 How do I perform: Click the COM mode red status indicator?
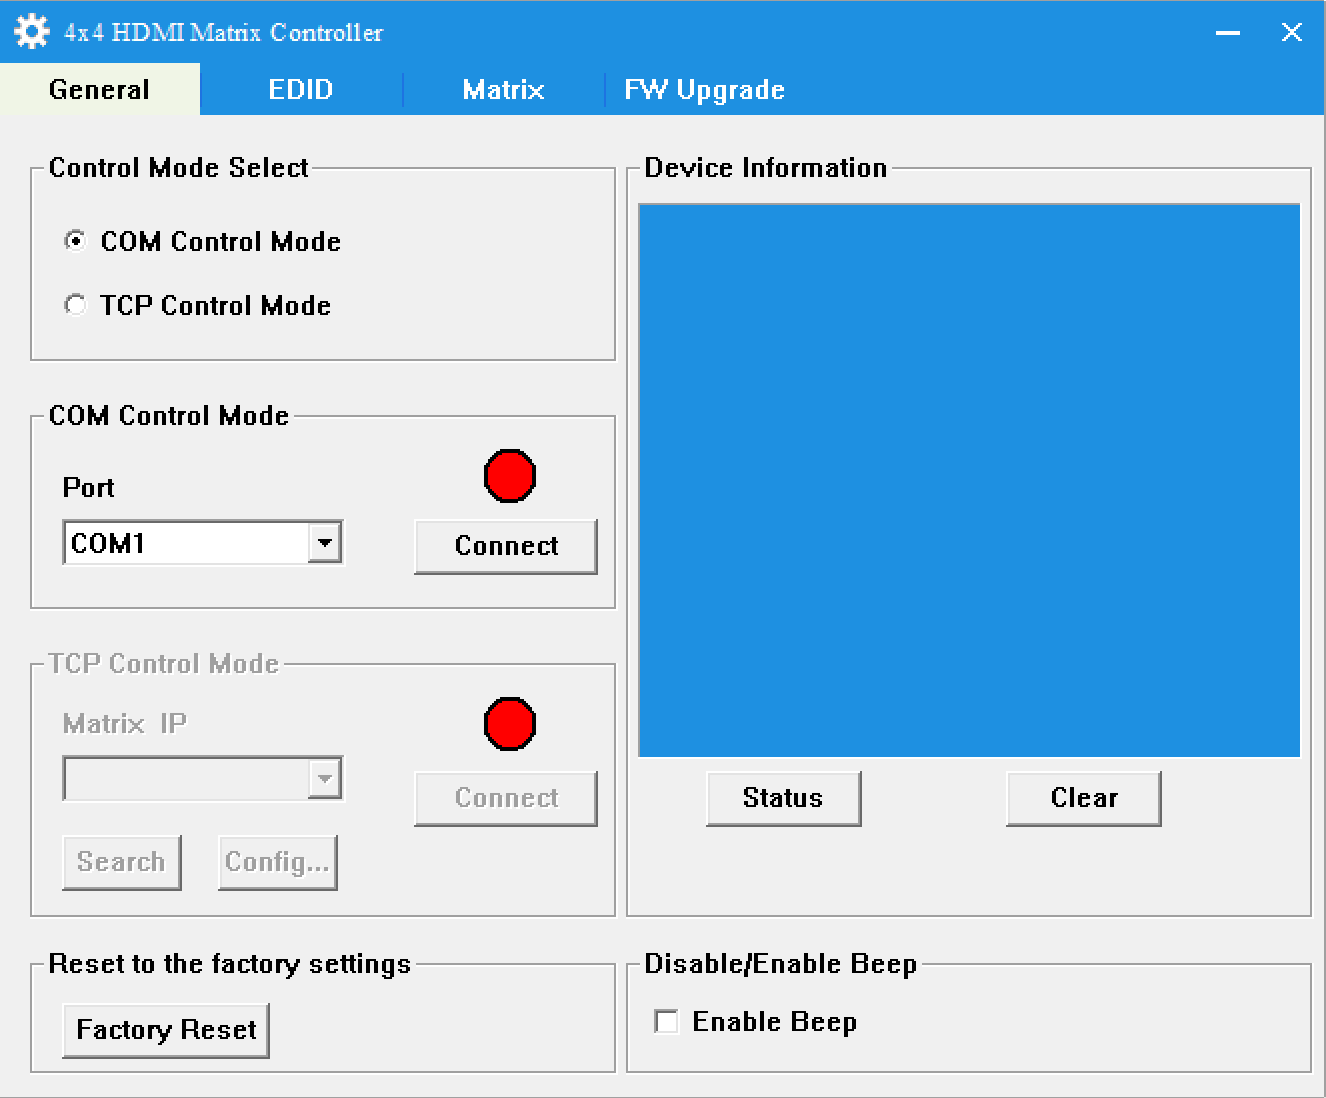[x=510, y=476]
